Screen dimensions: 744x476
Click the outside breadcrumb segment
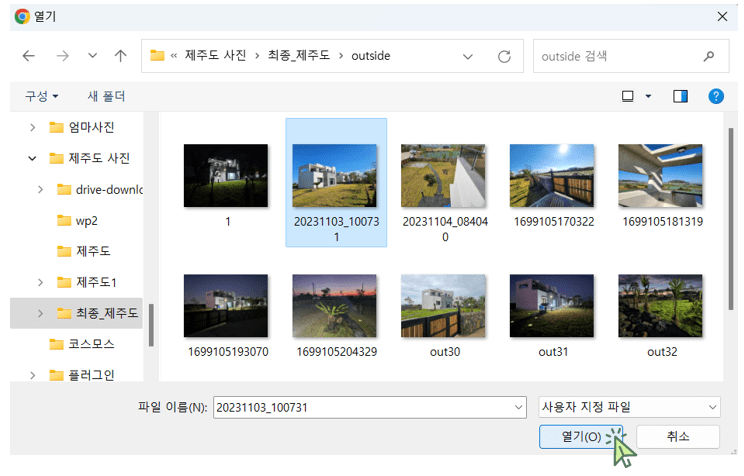(x=371, y=56)
